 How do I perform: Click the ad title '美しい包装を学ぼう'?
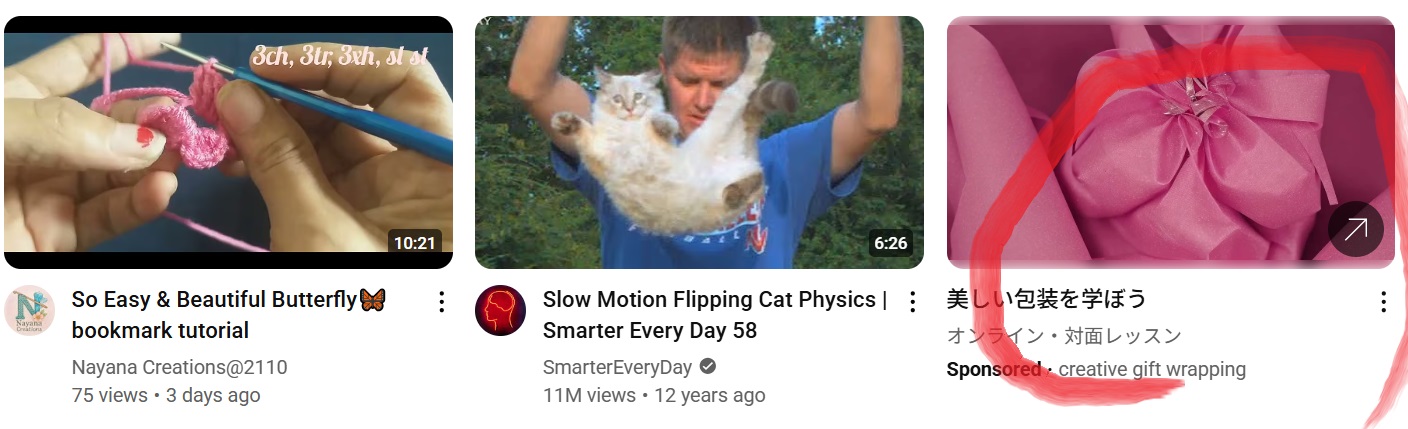pyautogui.click(x=1046, y=299)
